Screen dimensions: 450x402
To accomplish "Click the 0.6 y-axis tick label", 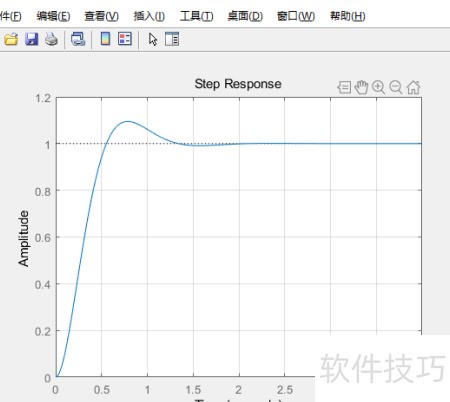I will (x=43, y=238).
